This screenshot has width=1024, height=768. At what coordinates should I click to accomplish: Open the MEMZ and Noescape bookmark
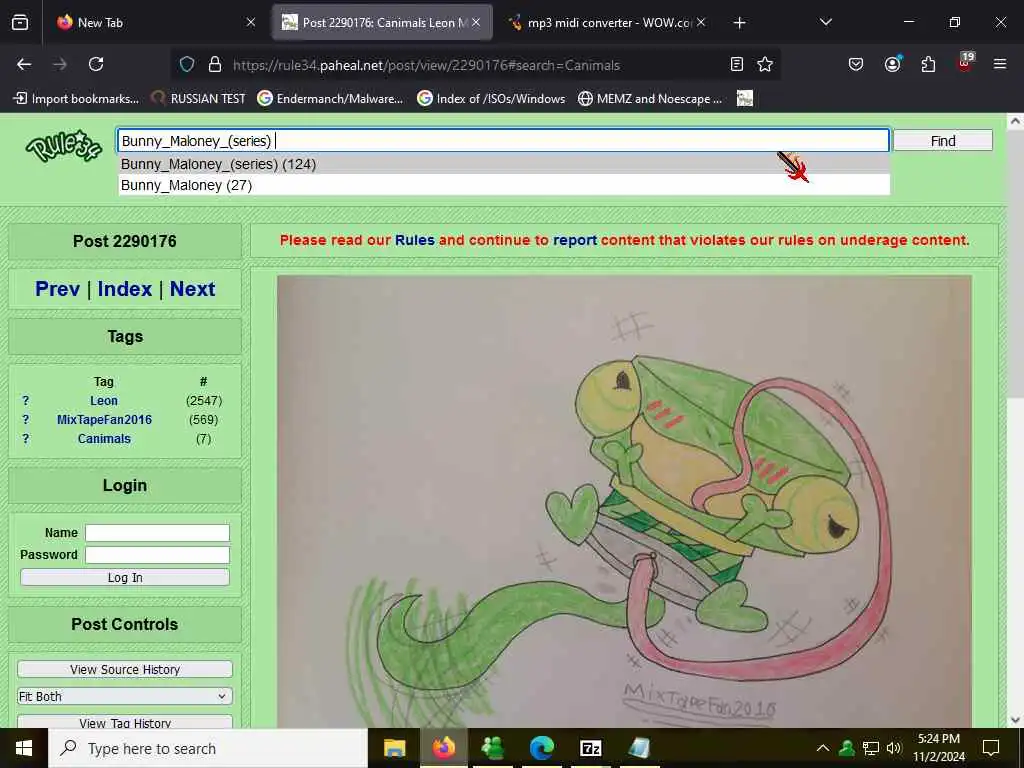(650, 99)
